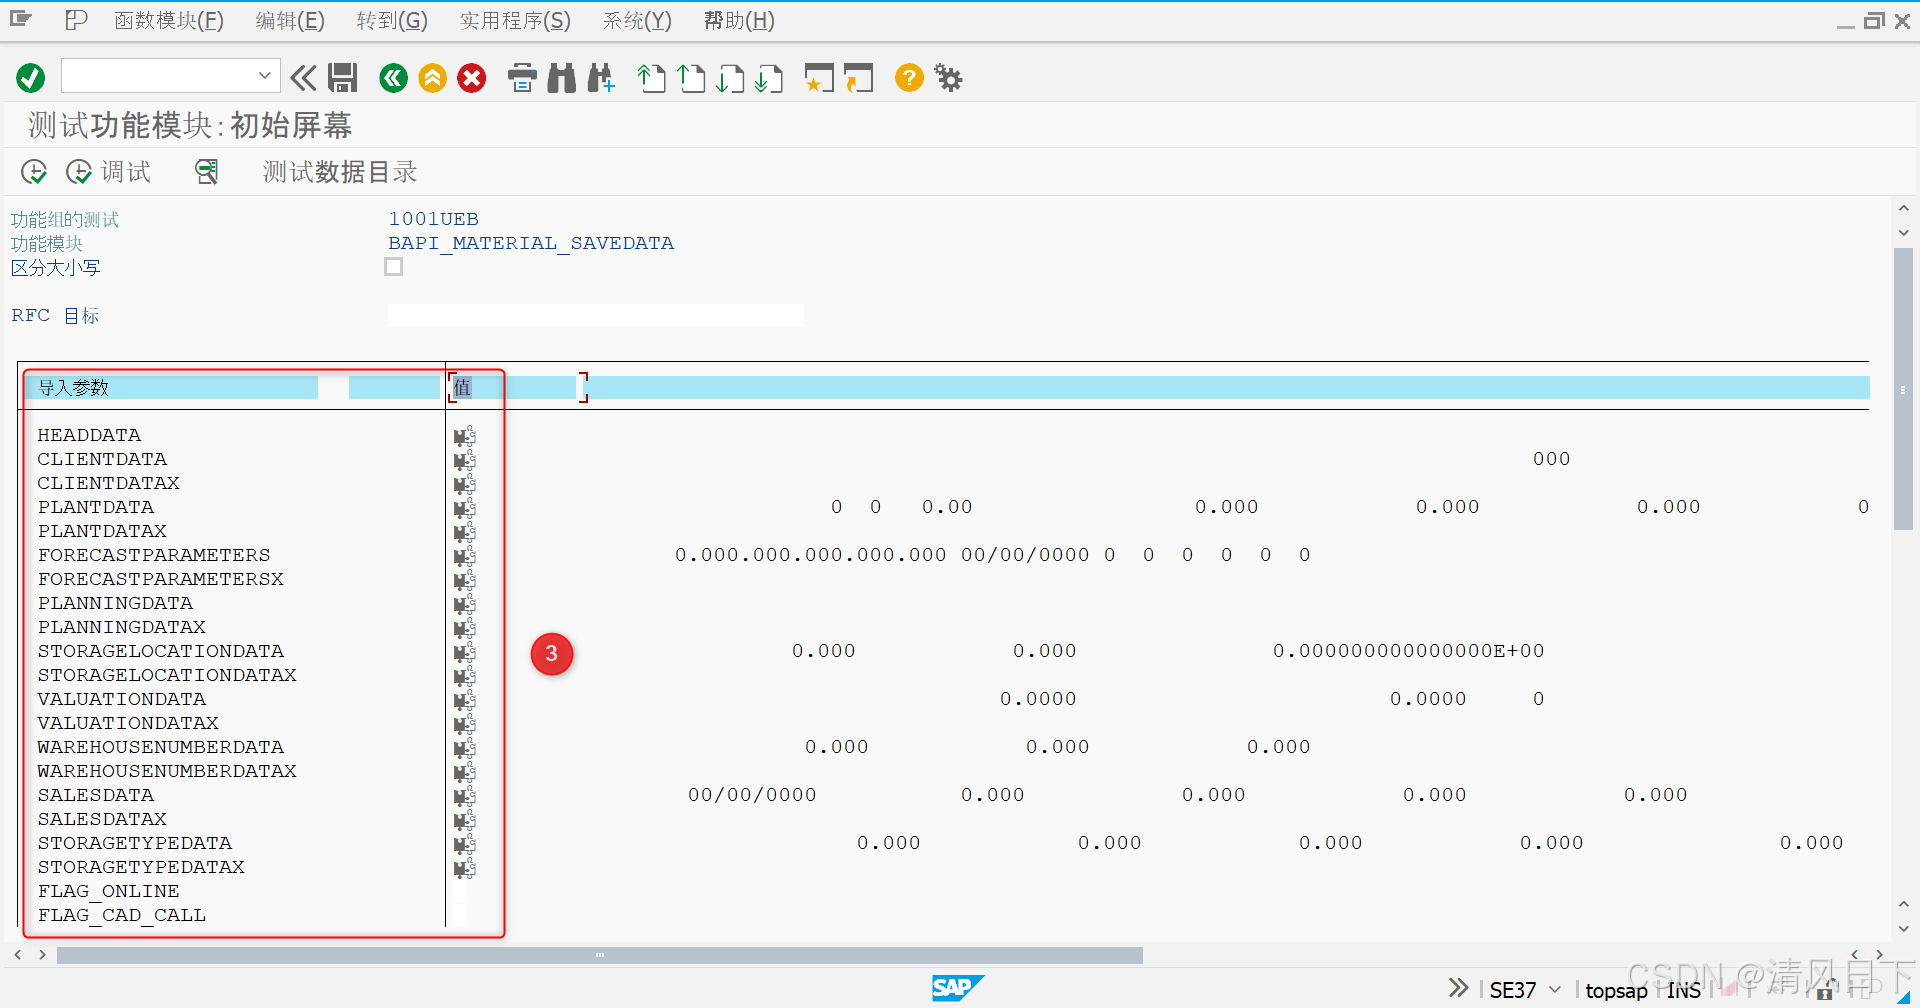
Task: Click the 调试 button
Action: click(110, 171)
